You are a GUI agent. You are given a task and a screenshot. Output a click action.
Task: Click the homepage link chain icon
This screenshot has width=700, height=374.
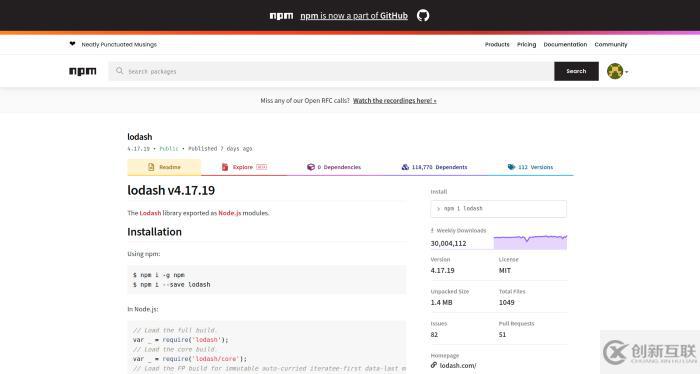tap(433, 365)
